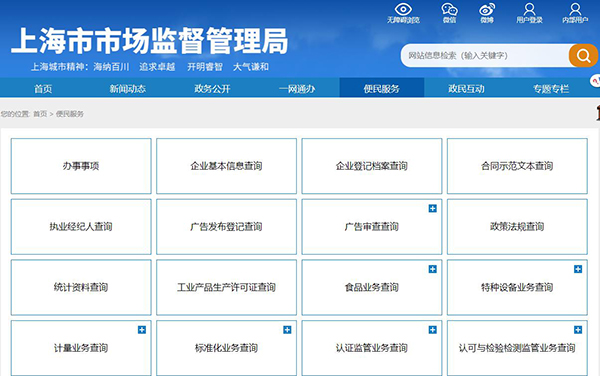The image size is (600, 376).
Task: Go to 一网通办 in navigation bar
Action: (297, 89)
